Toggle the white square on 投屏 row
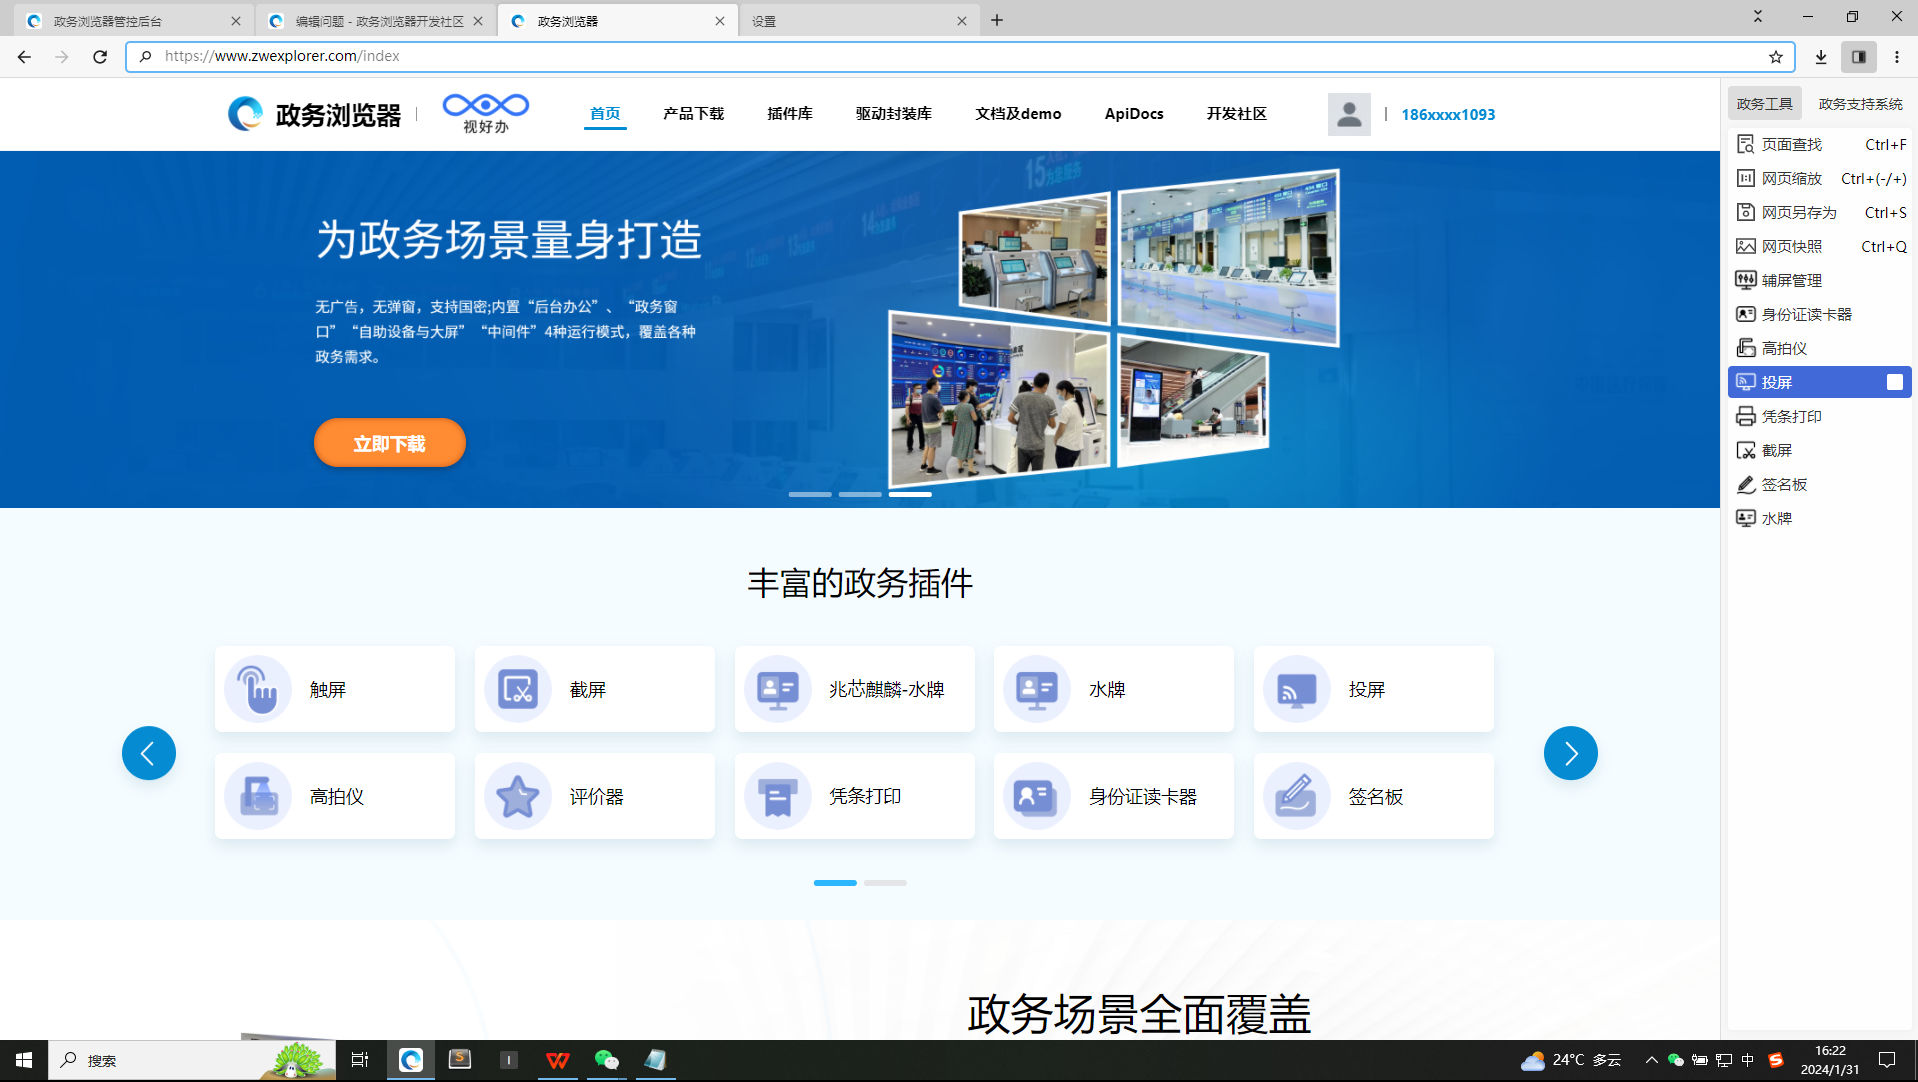The width and height of the screenshot is (1918, 1082). point(1894,382)
